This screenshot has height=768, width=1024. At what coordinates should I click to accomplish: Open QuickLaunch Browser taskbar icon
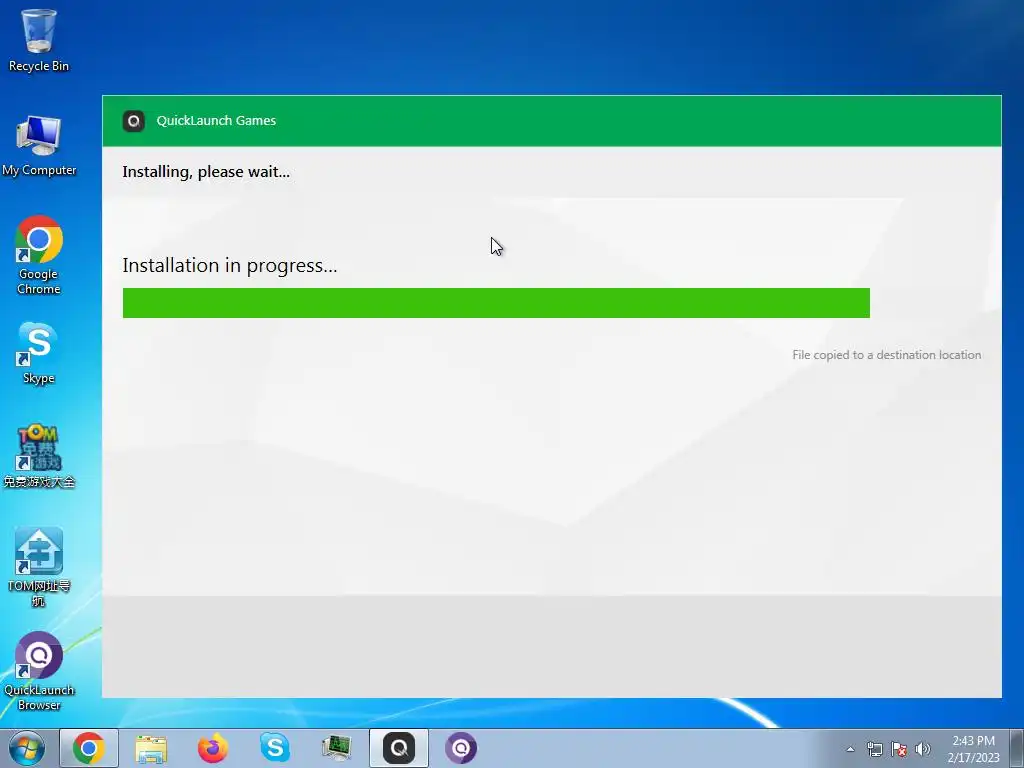pyautogui.click(x=461, y=748)
